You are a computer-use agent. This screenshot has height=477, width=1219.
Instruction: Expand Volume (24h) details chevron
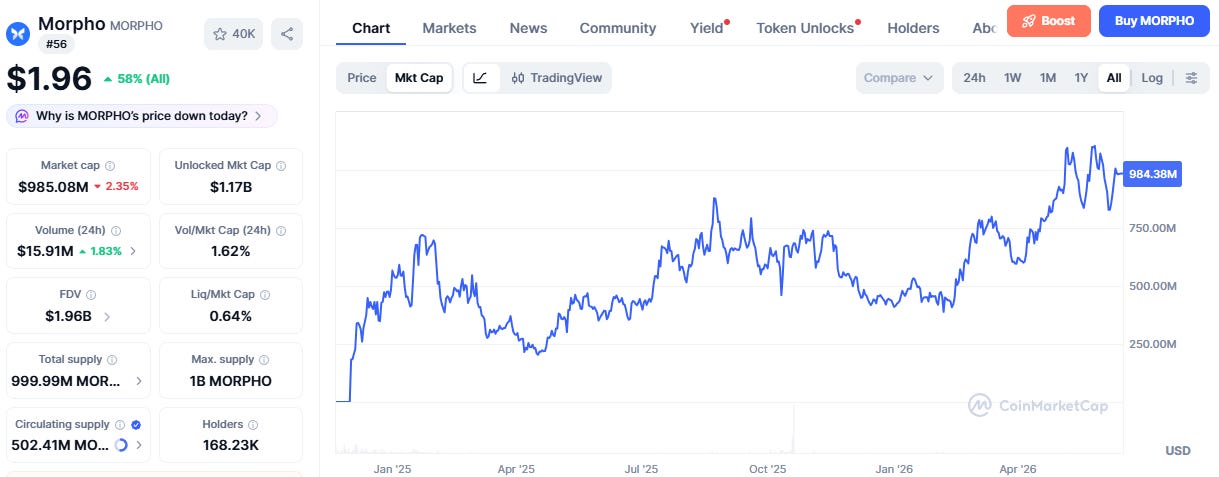pyautogui.click(x=133, y=251)
